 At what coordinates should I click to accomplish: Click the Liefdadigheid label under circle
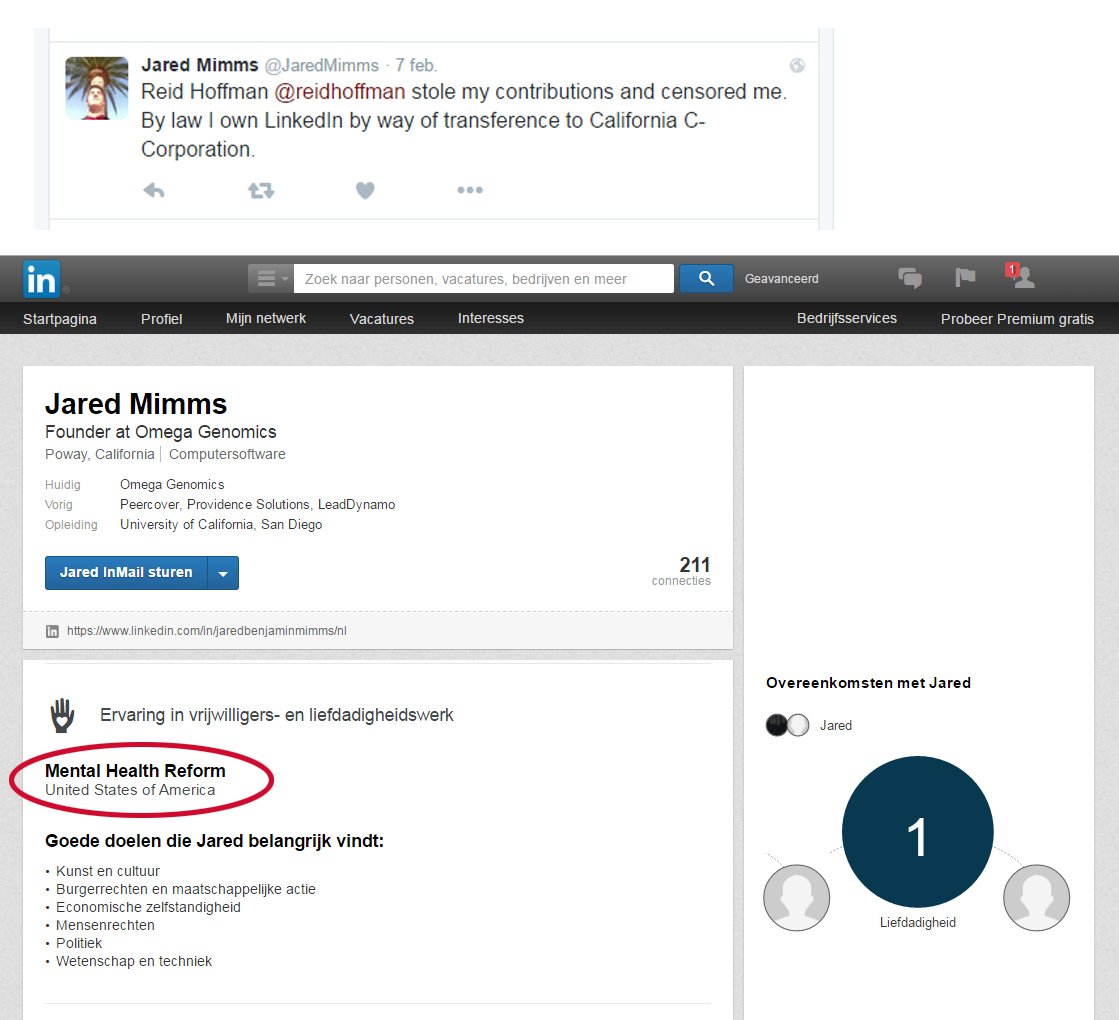click(918, 922)
